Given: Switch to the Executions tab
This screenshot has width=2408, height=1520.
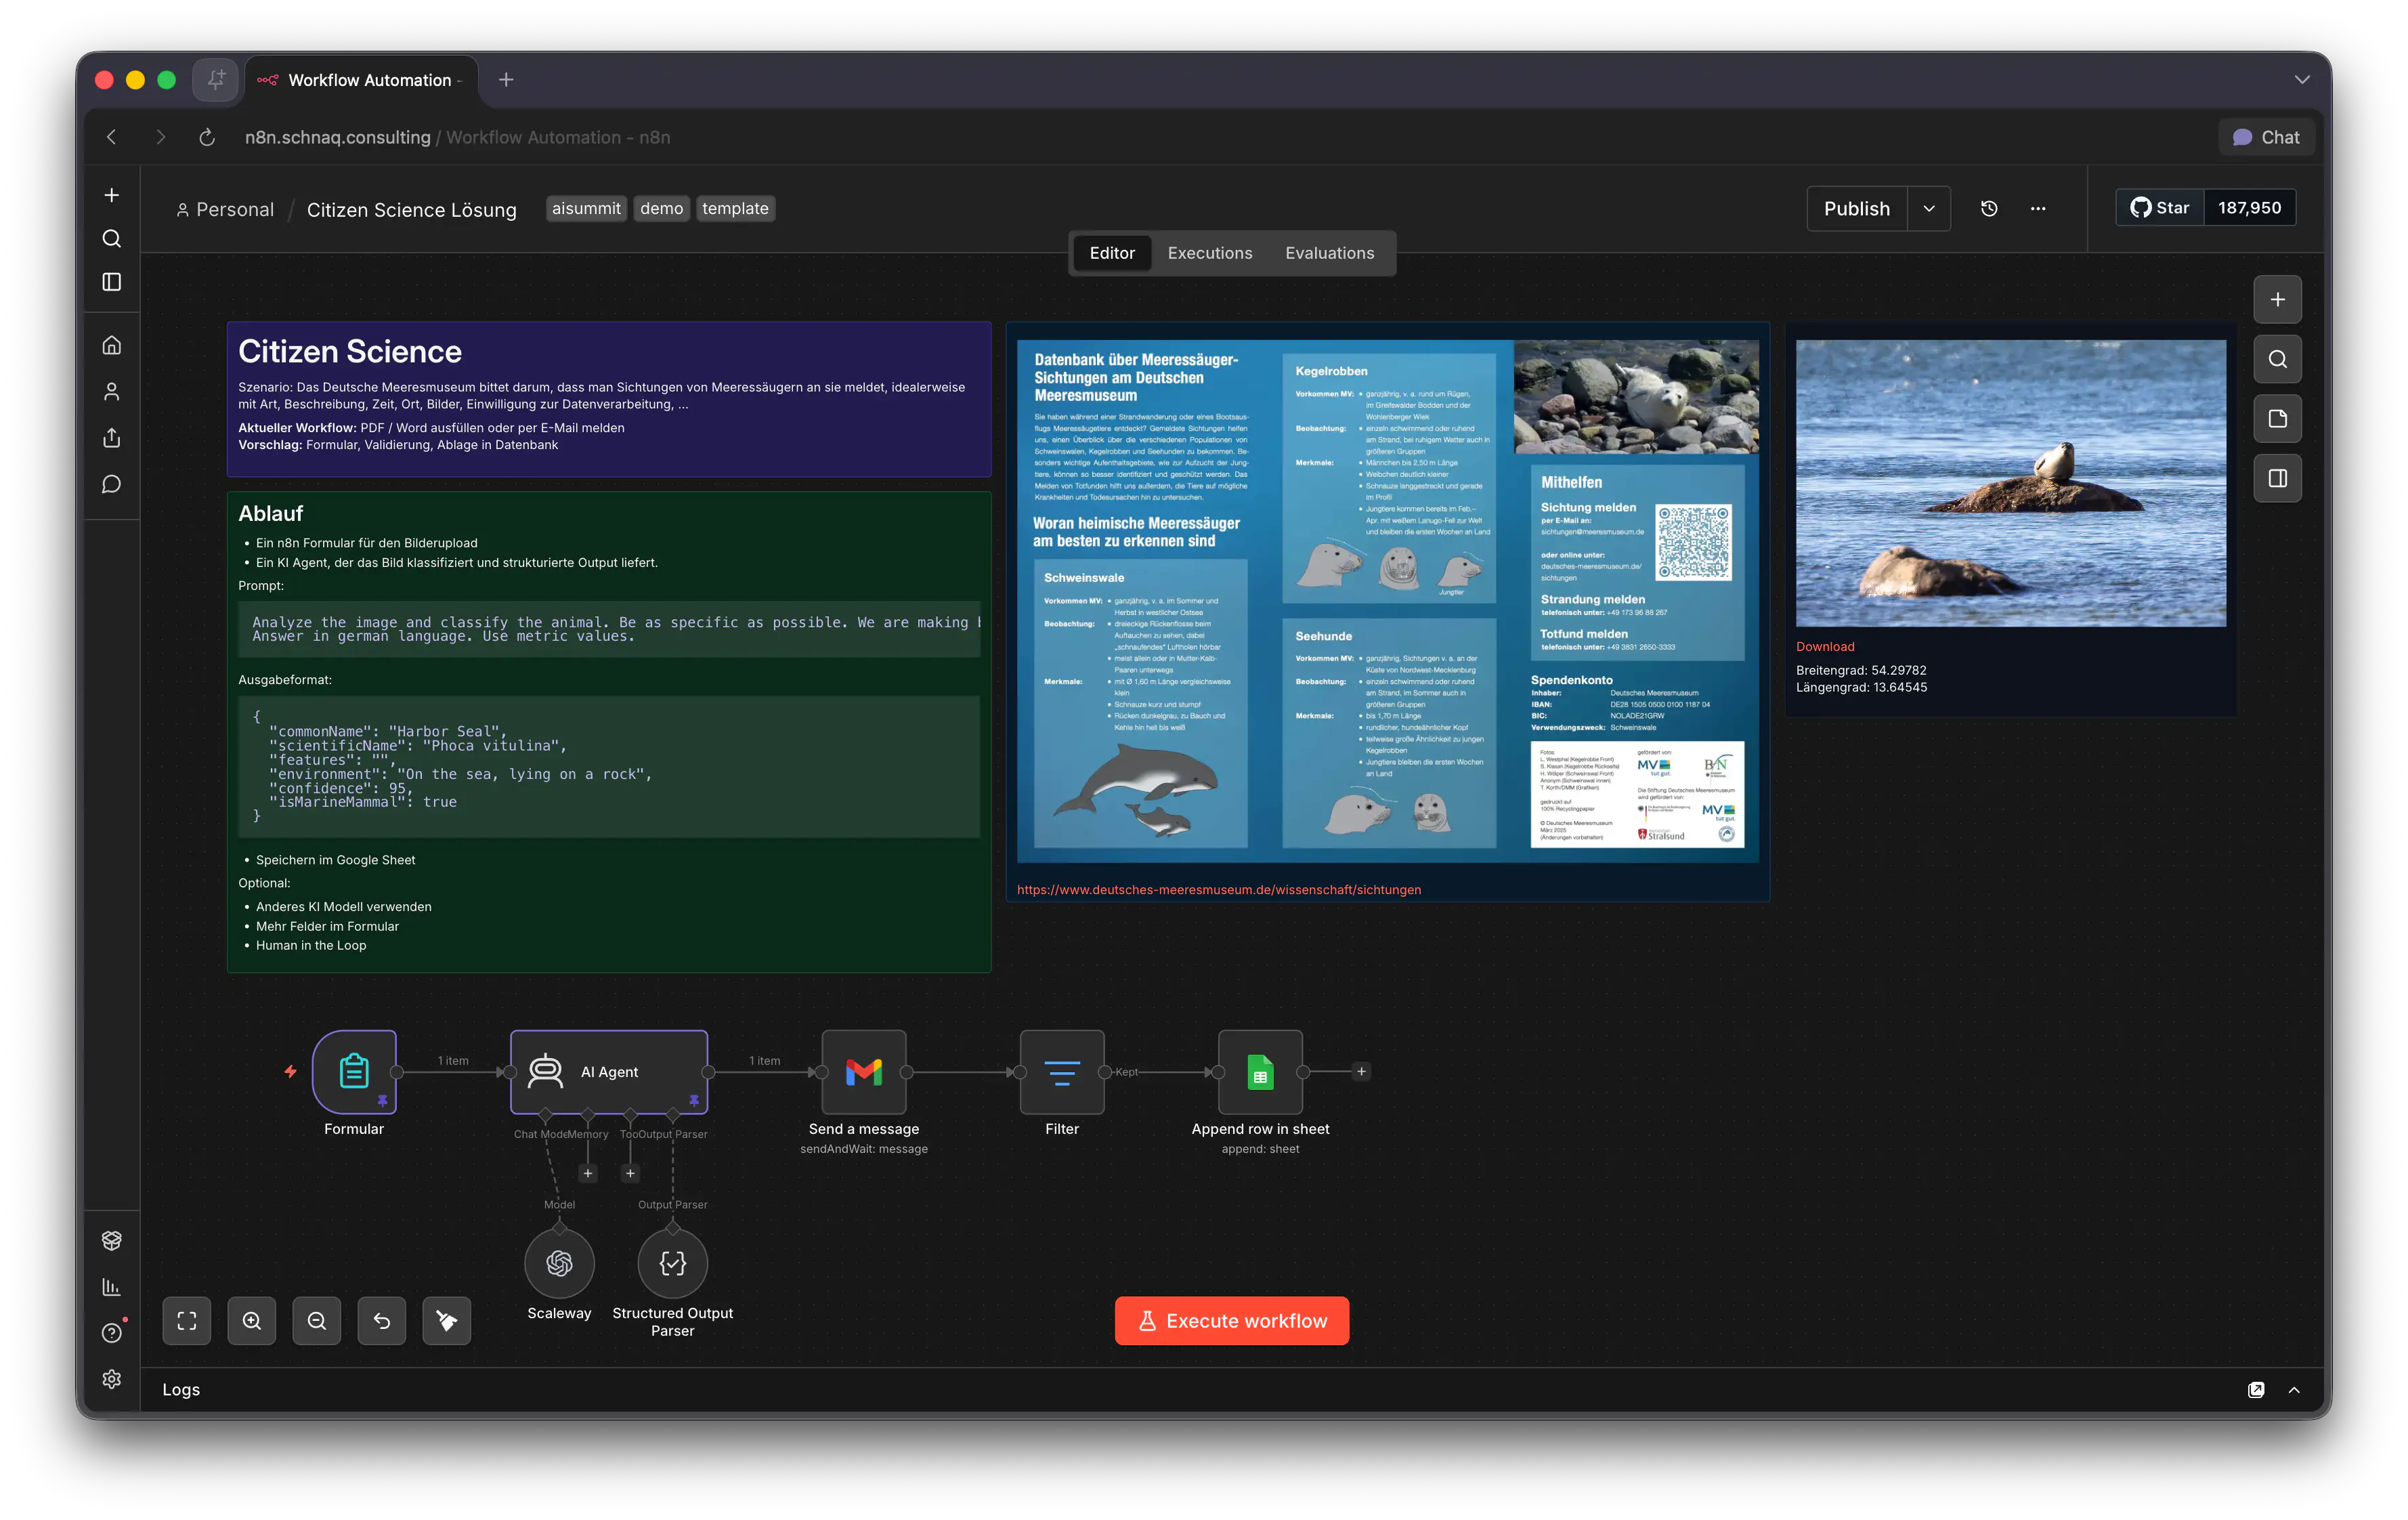Looking at the screenshot, I should [1210, 253].
